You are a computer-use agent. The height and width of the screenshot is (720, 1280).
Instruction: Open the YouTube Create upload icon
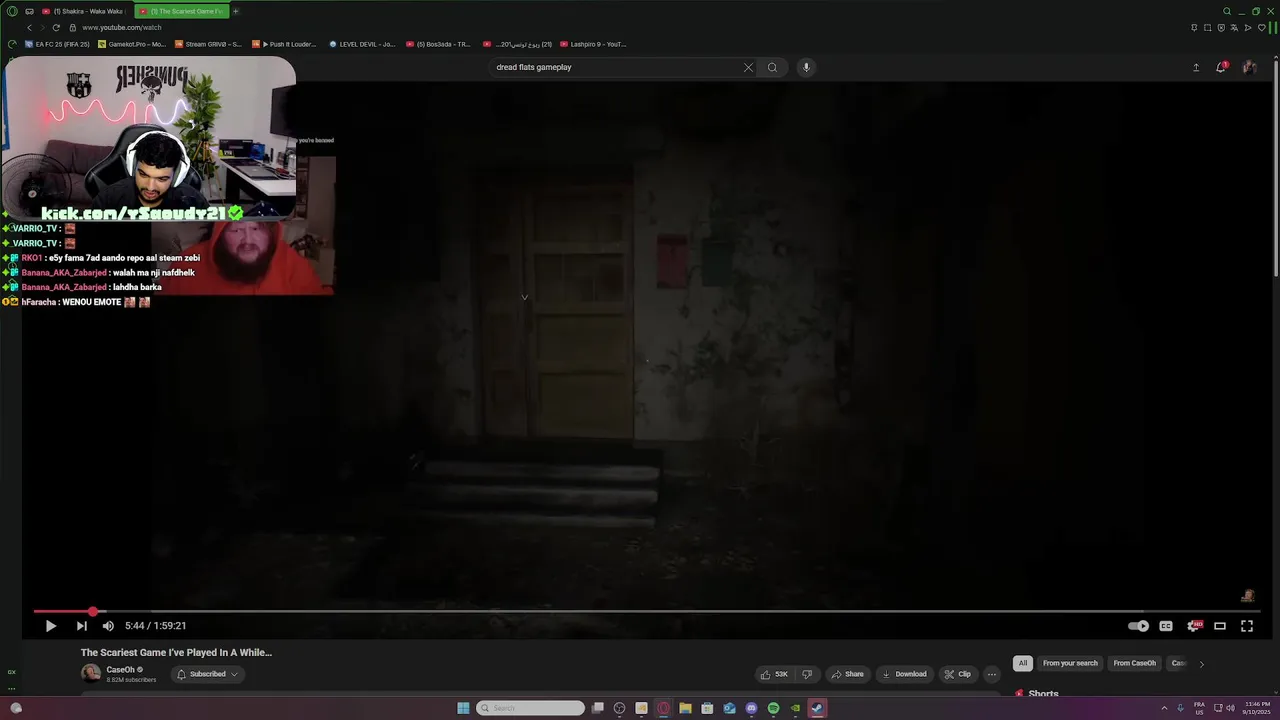coord(1196,67)
